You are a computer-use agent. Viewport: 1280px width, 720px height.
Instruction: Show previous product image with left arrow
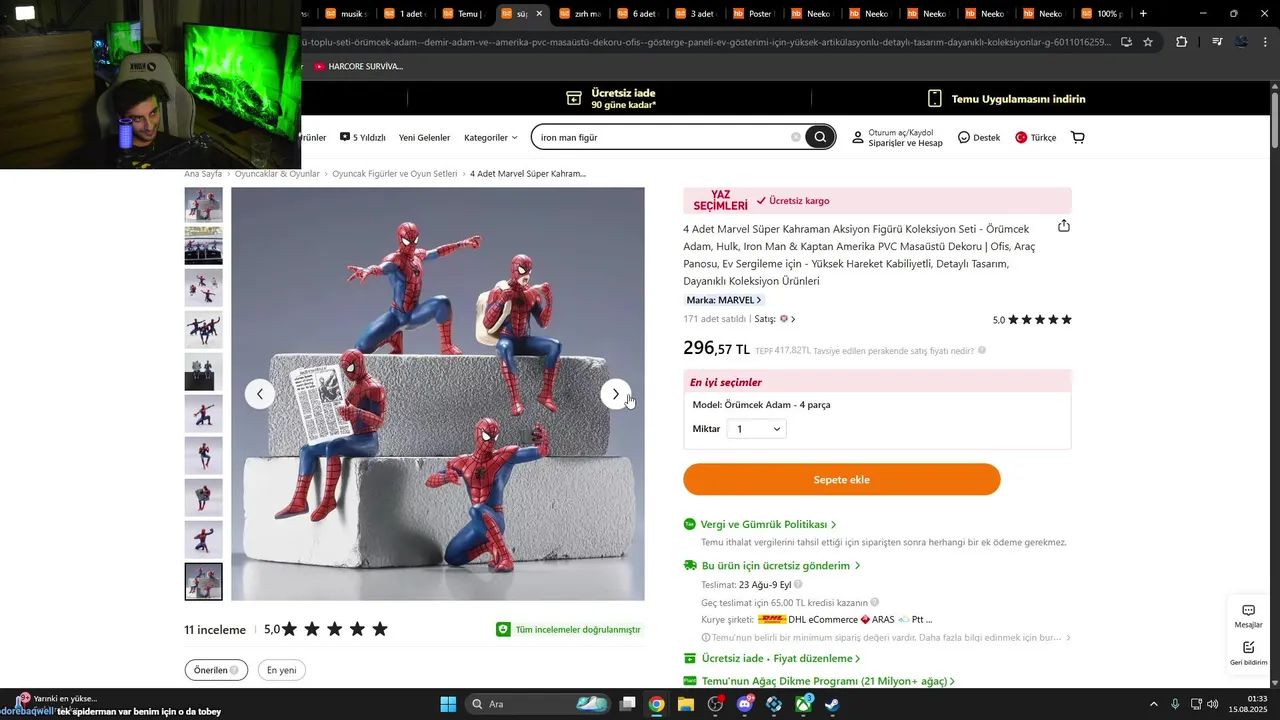point(260,394)
